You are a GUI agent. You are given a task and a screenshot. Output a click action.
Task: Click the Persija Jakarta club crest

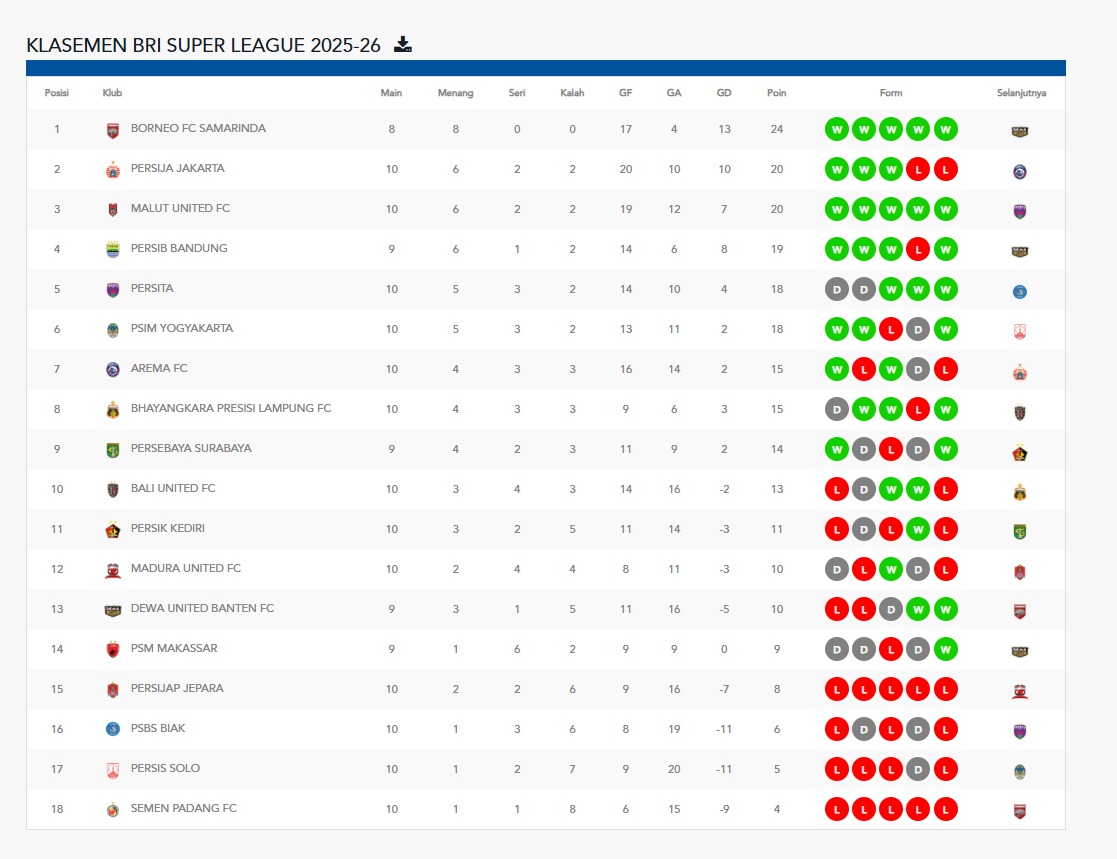[112, 170]
